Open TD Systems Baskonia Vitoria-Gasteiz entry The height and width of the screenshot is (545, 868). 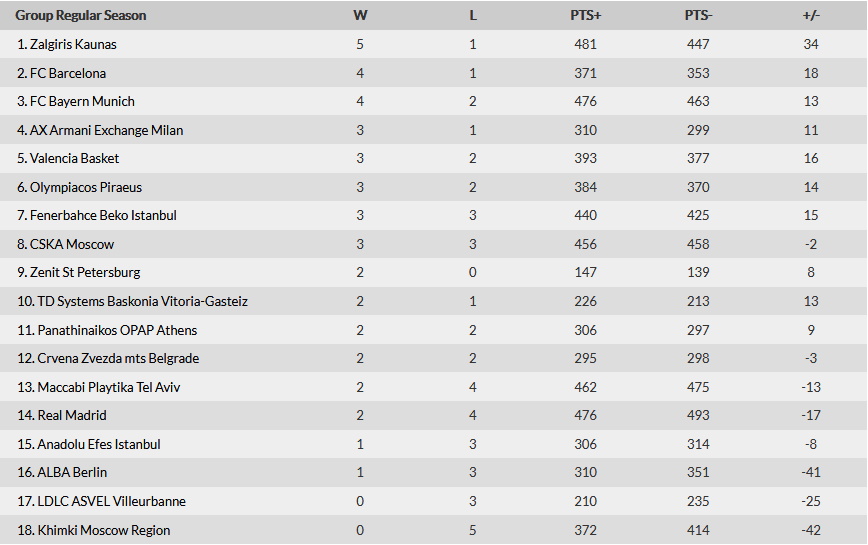point(142,301)
